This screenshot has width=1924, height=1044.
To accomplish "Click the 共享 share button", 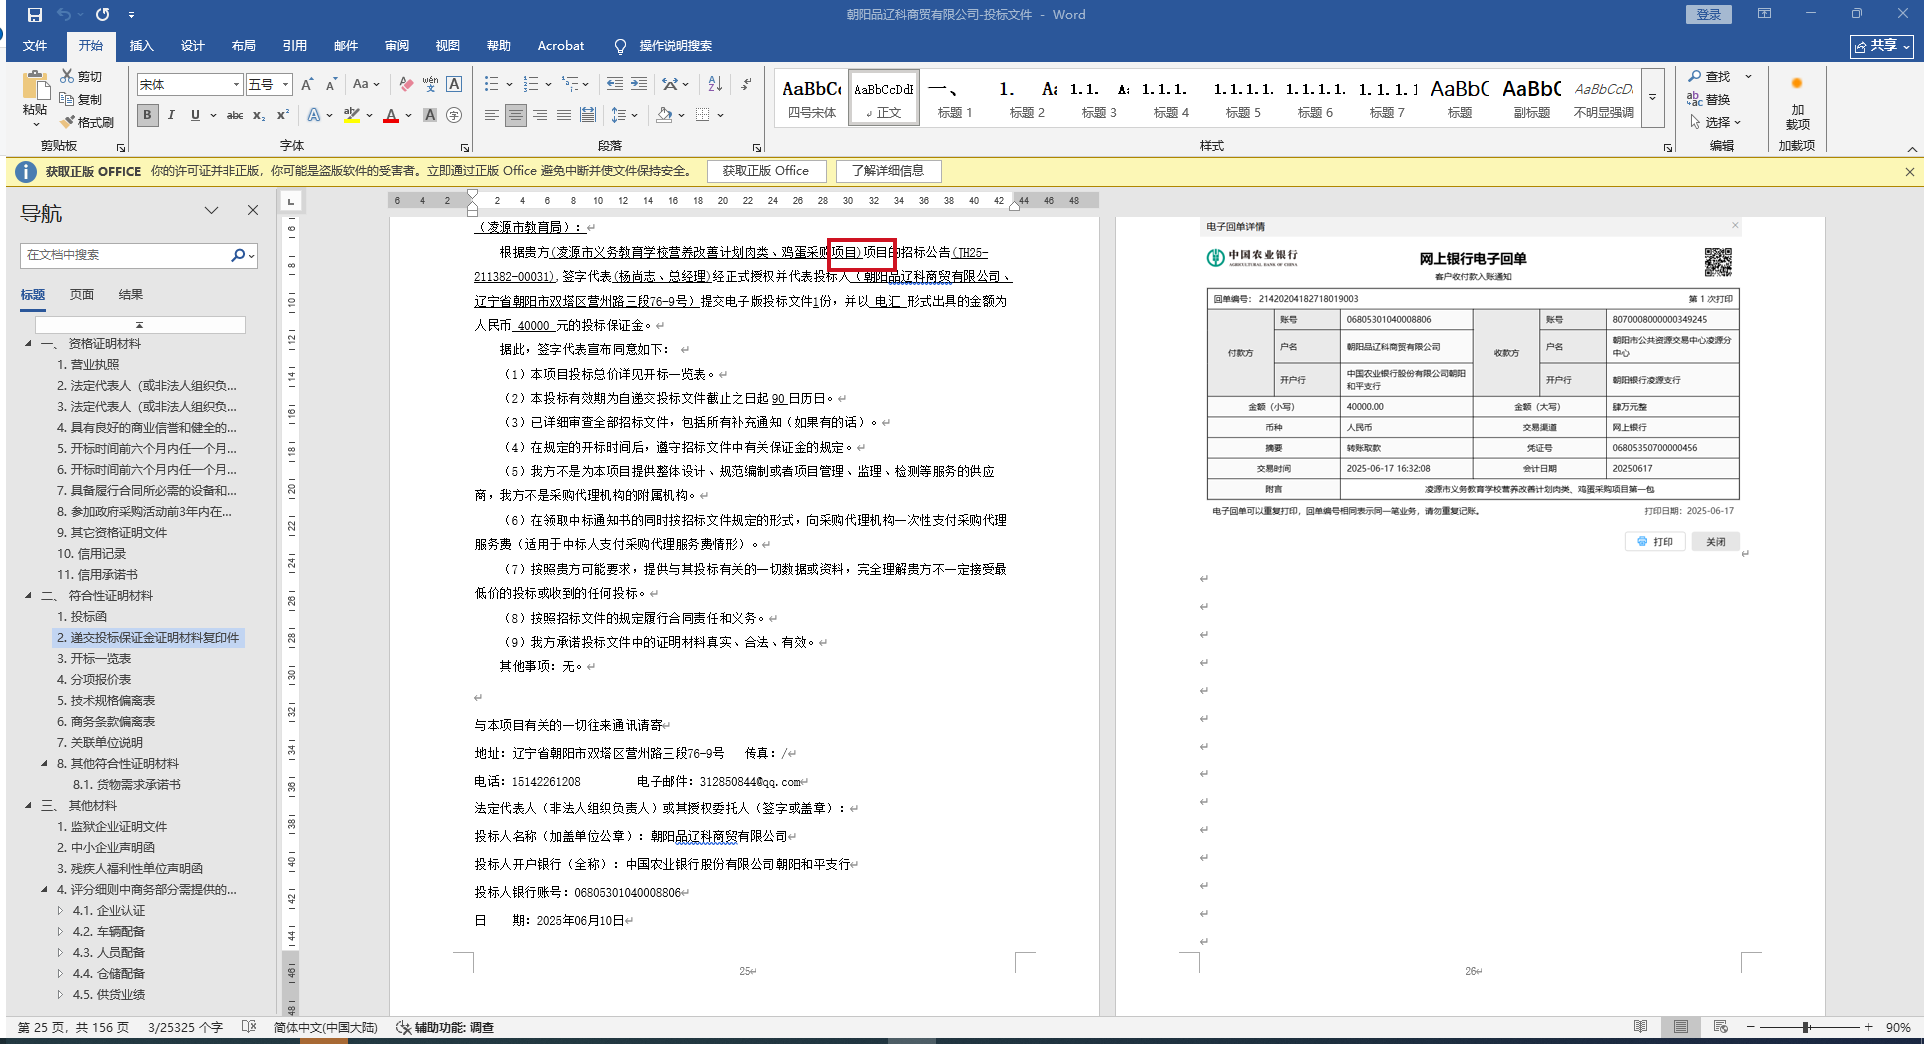I will pyautogui.click(x=1882, y=46).
